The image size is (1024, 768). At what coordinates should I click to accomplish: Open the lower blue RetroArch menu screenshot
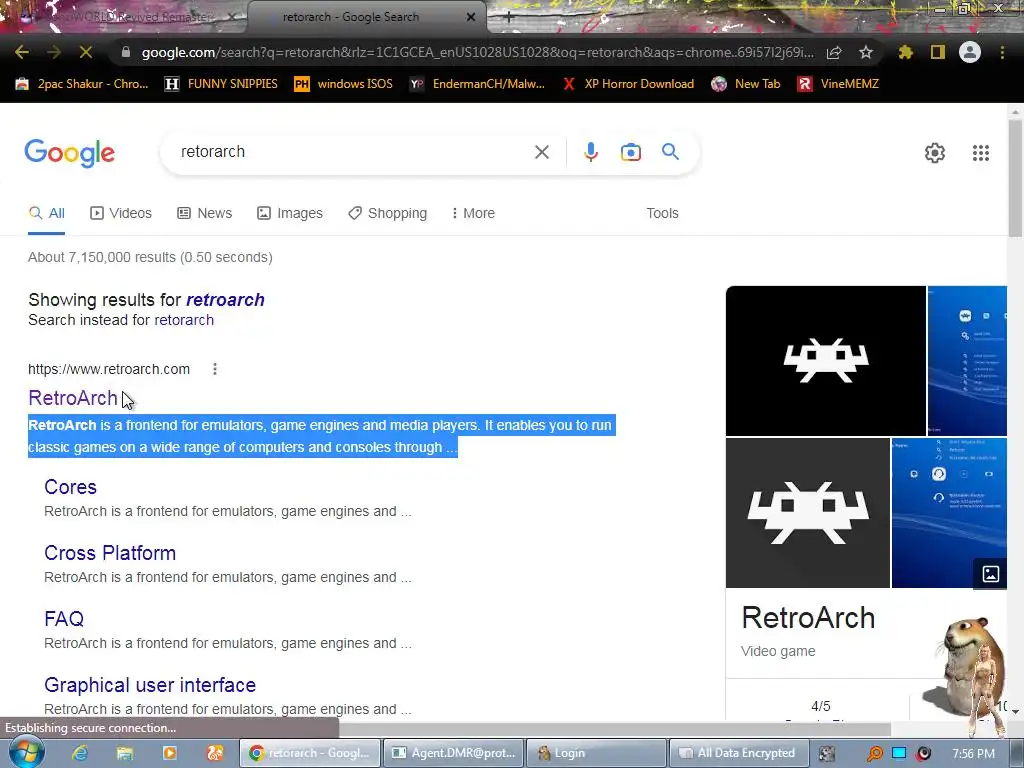pos(949,513)
